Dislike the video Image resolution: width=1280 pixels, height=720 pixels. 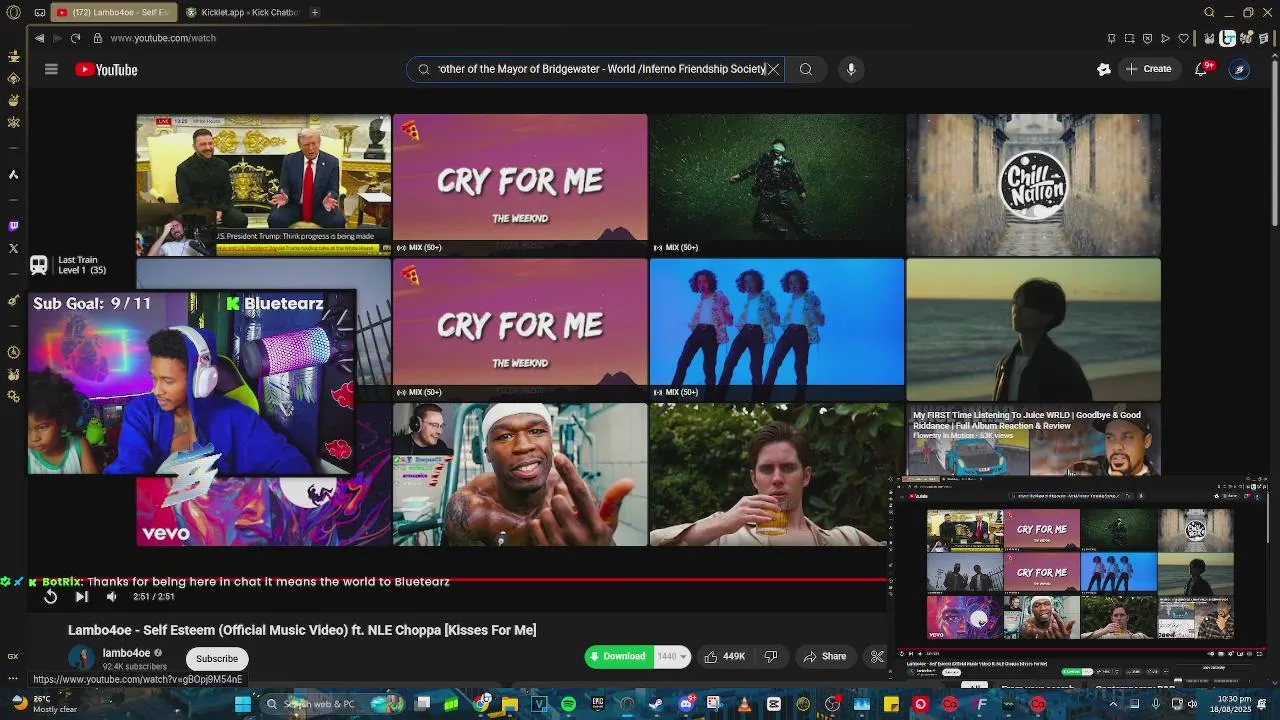click(771, 657)
